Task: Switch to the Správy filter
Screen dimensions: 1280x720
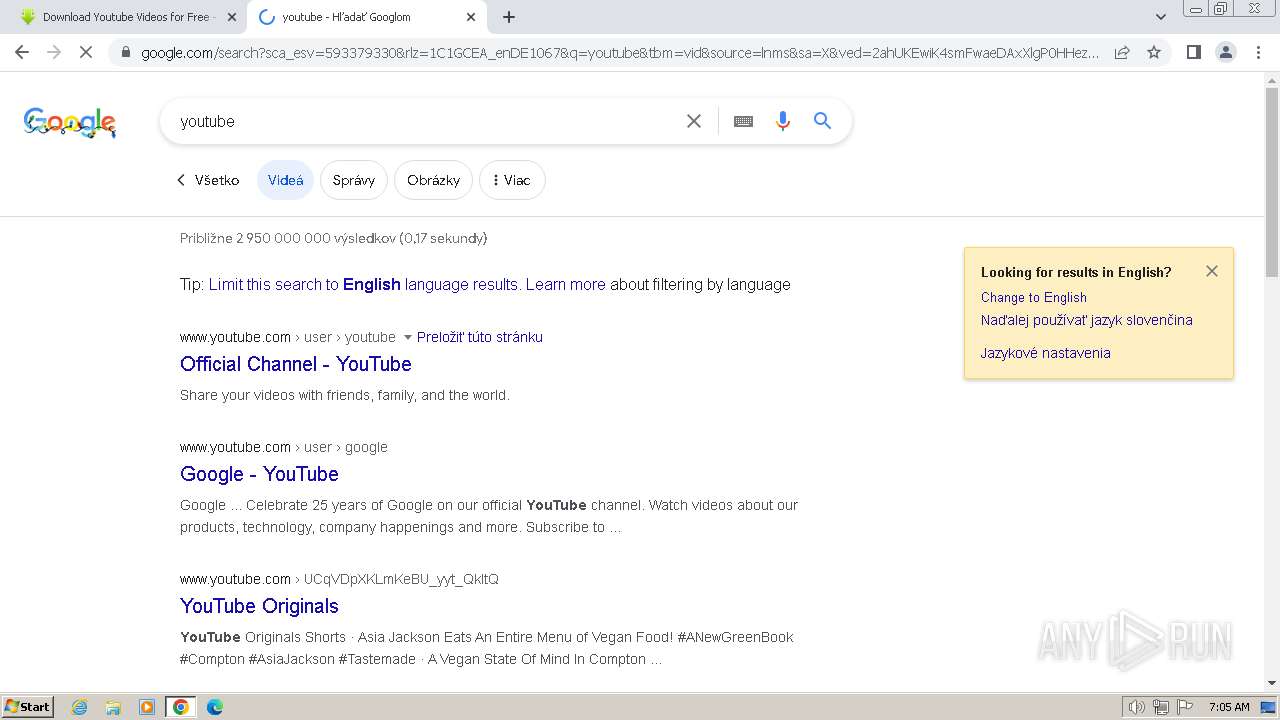Action: (x=354, y=180)
